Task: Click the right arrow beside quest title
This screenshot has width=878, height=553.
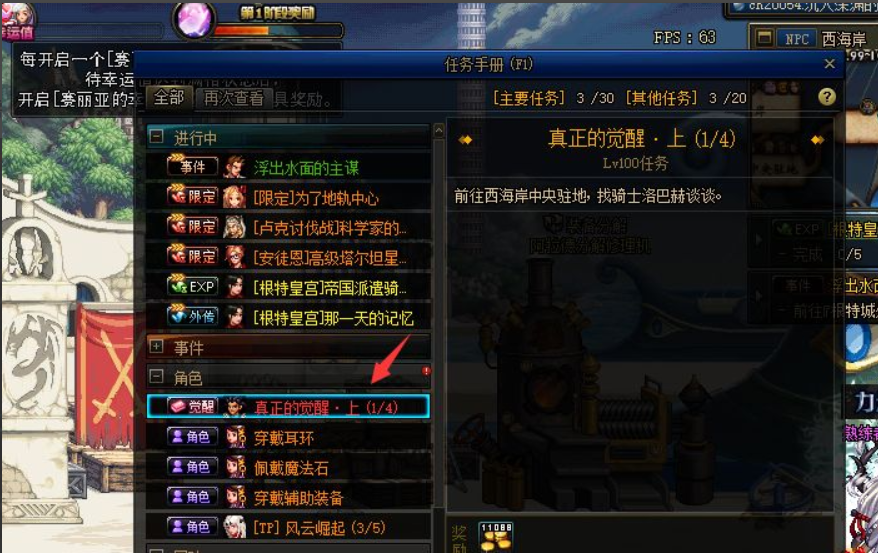Action: click(817, 140)
